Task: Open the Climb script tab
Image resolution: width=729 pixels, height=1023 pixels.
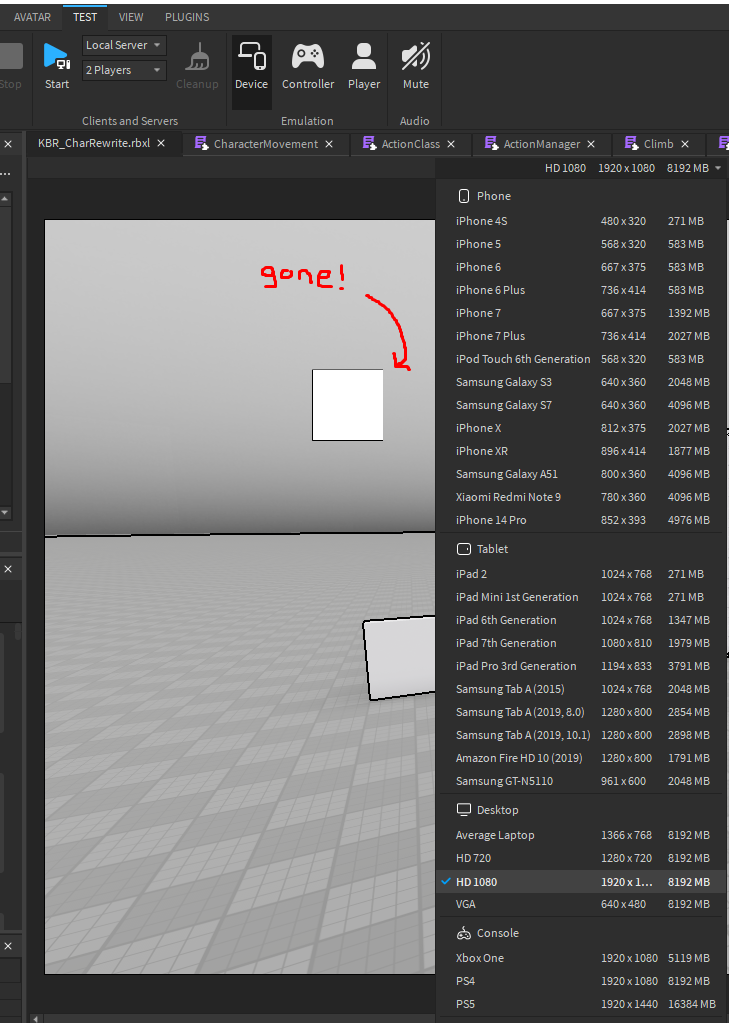Action: coord(659,144)
